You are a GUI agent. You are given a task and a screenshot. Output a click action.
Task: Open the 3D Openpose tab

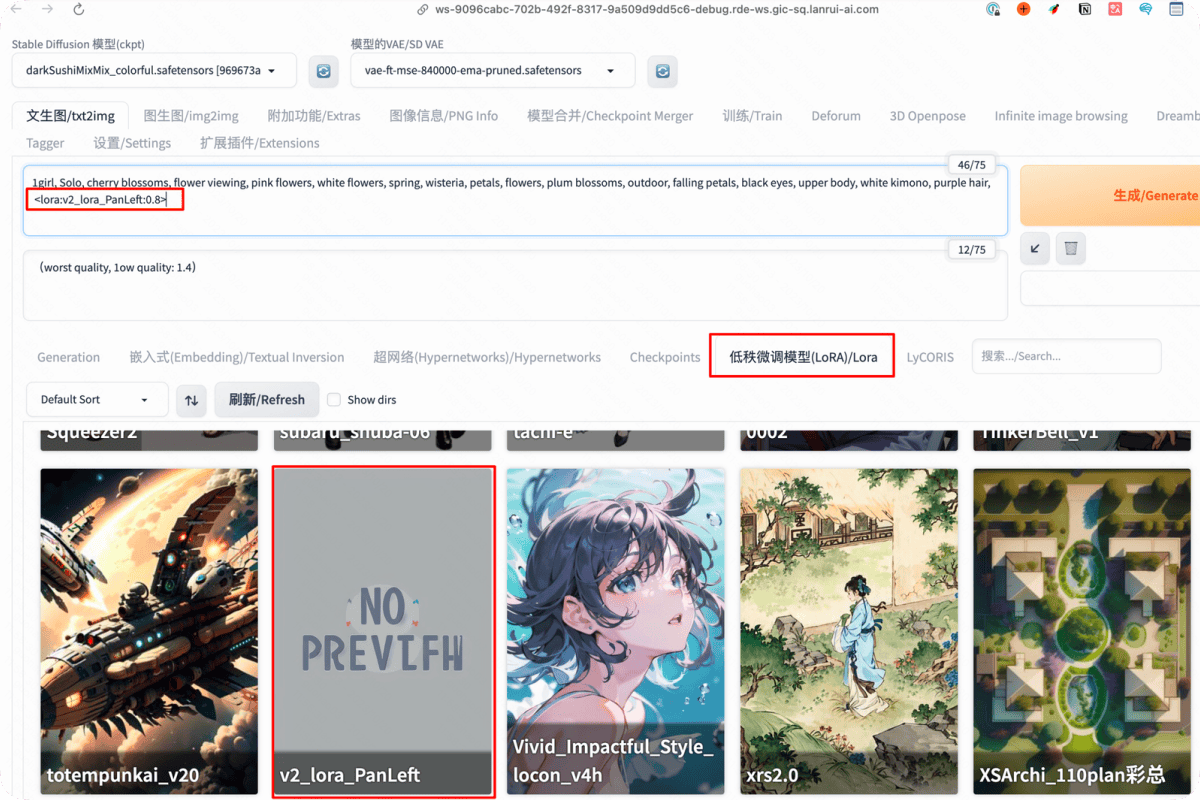click(x=928, y=116)
